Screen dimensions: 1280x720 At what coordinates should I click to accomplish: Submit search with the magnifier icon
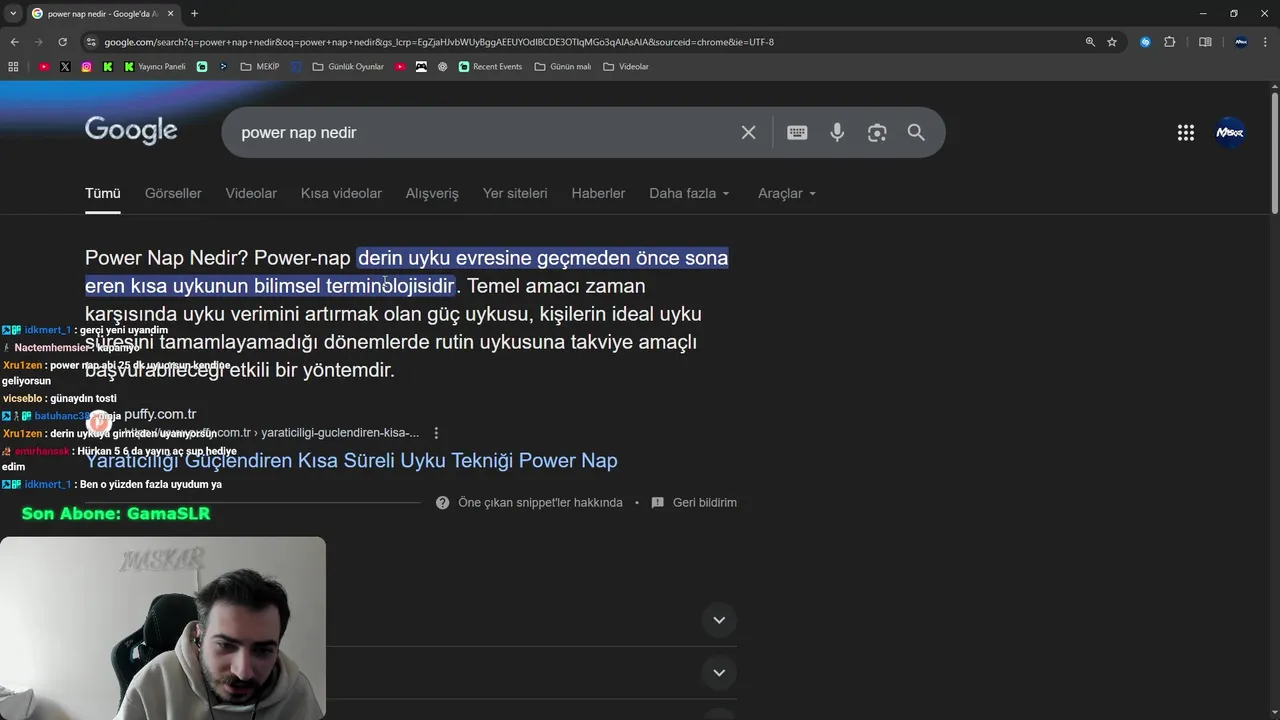coord(916,132)
